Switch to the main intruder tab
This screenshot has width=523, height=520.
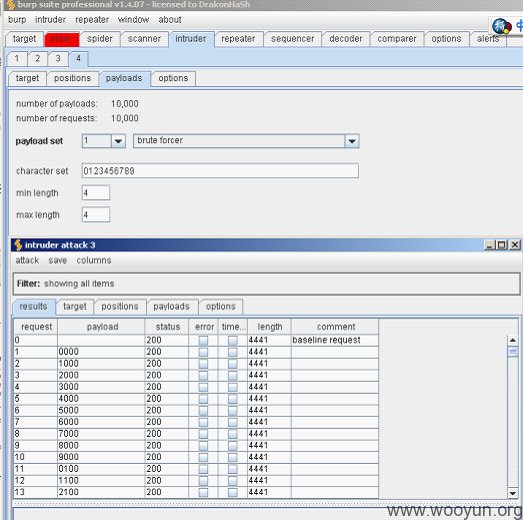click(x=191, y=39)
